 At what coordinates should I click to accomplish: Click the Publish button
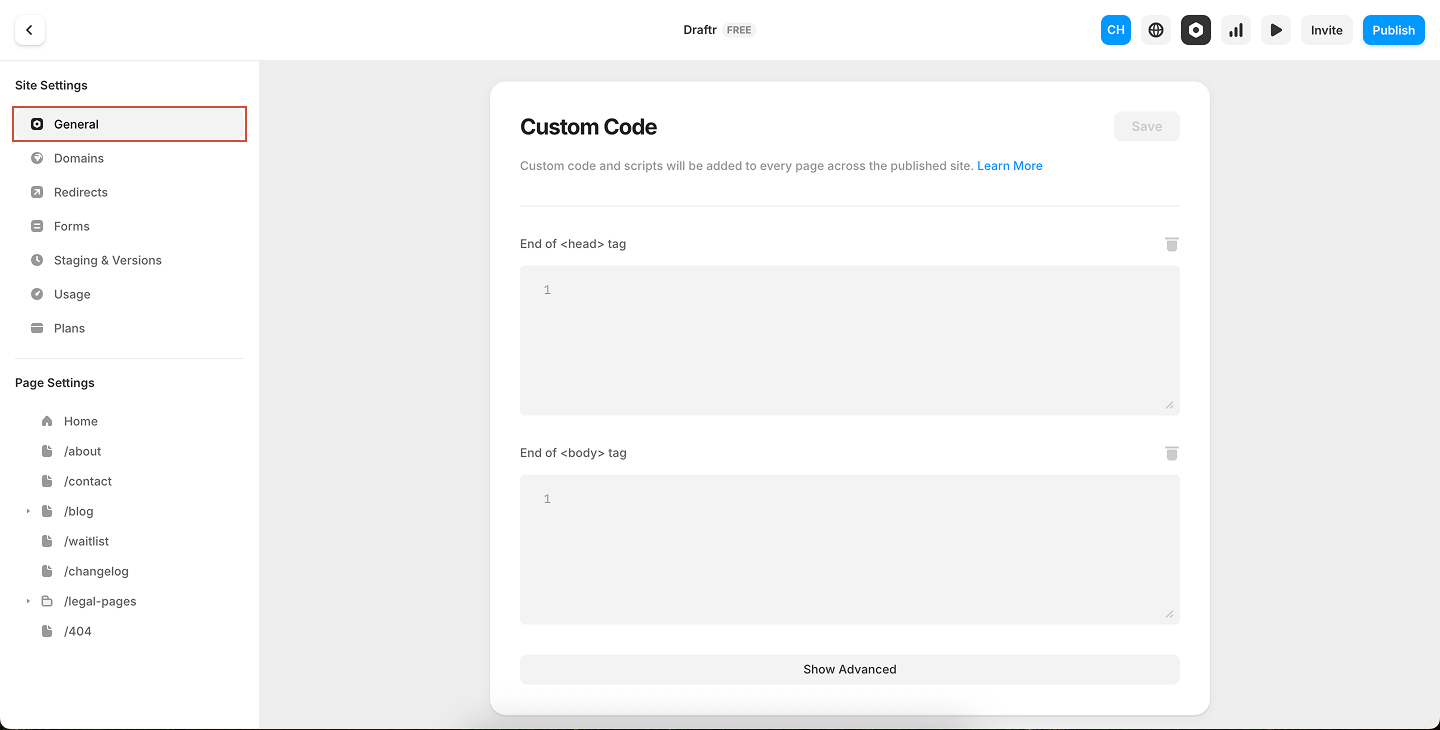(x=1394, y=30)
